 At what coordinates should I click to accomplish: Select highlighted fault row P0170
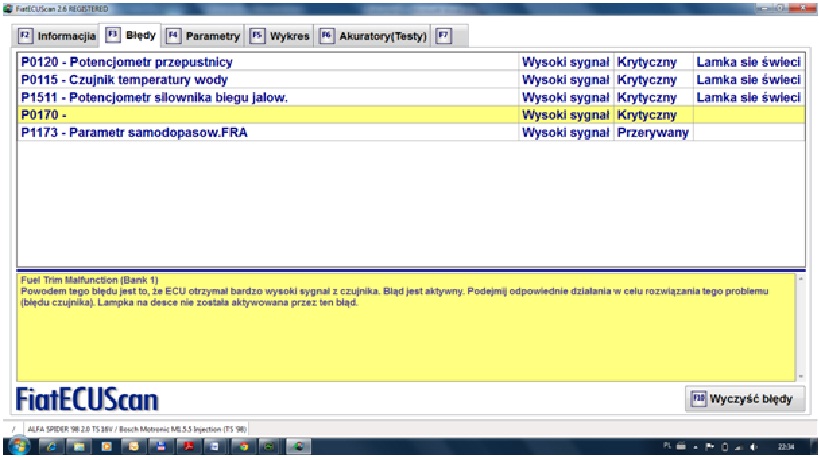[411, 115]
